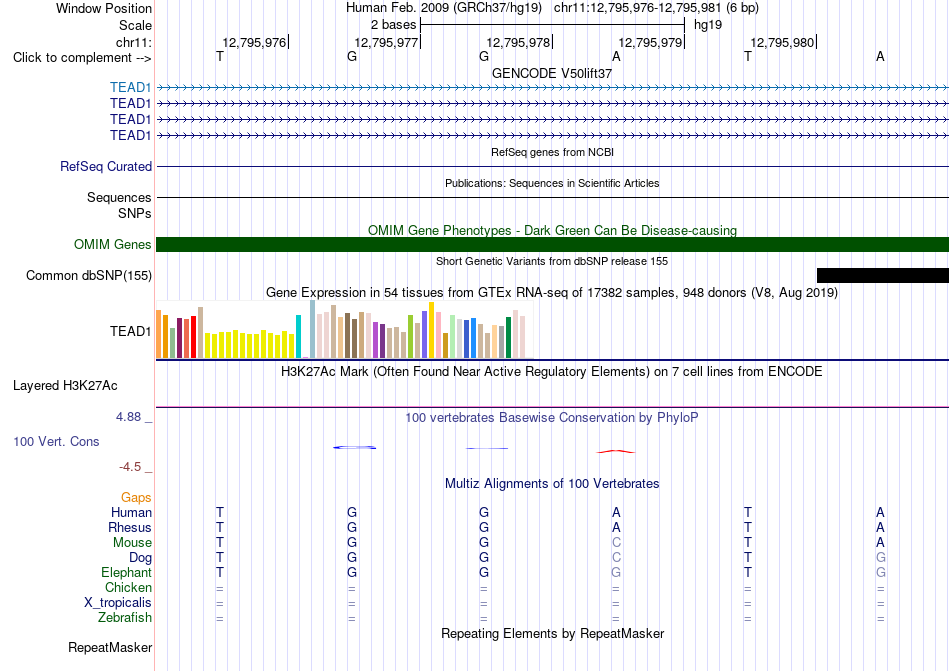The image size is (950, 671).
Task: Click the hg19 label beside scale bar
Action: [x=708, y=25]
